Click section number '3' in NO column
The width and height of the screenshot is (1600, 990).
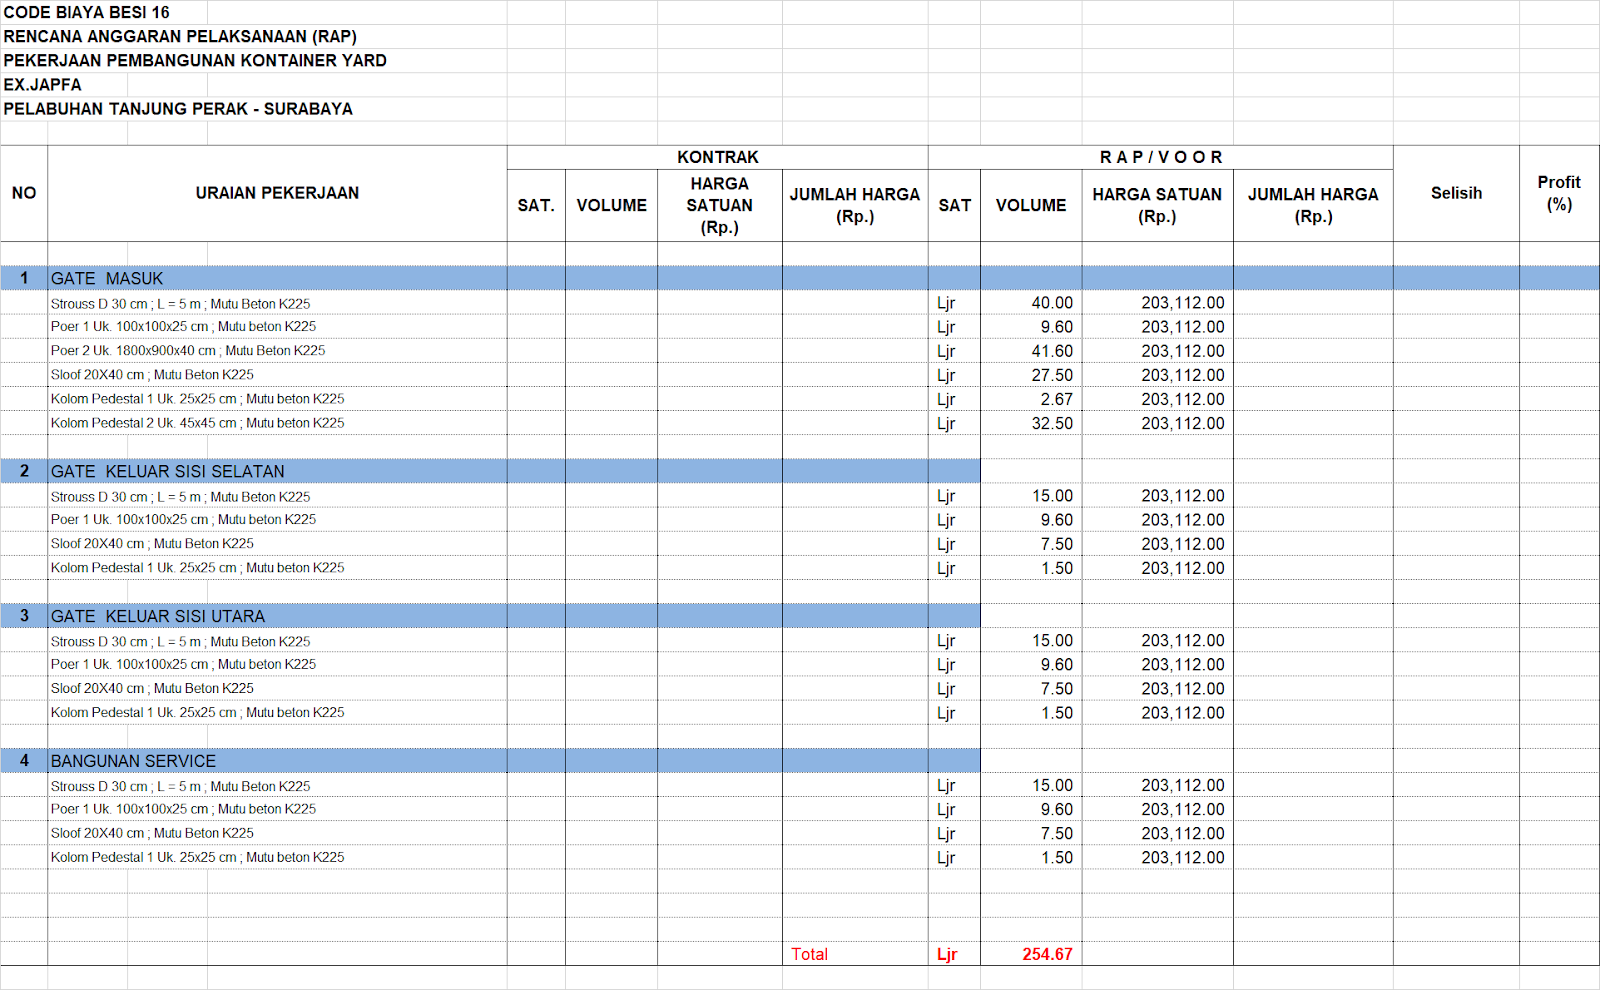coord(24,616)
